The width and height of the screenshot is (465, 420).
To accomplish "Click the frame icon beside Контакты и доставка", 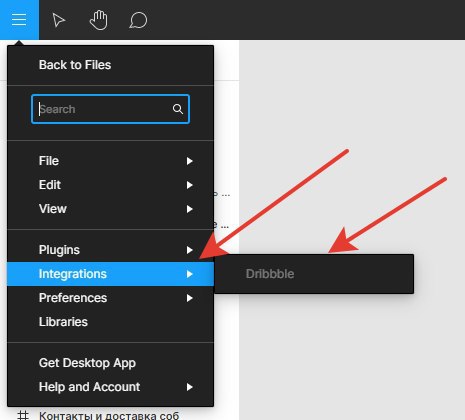I will pos(23,415).
